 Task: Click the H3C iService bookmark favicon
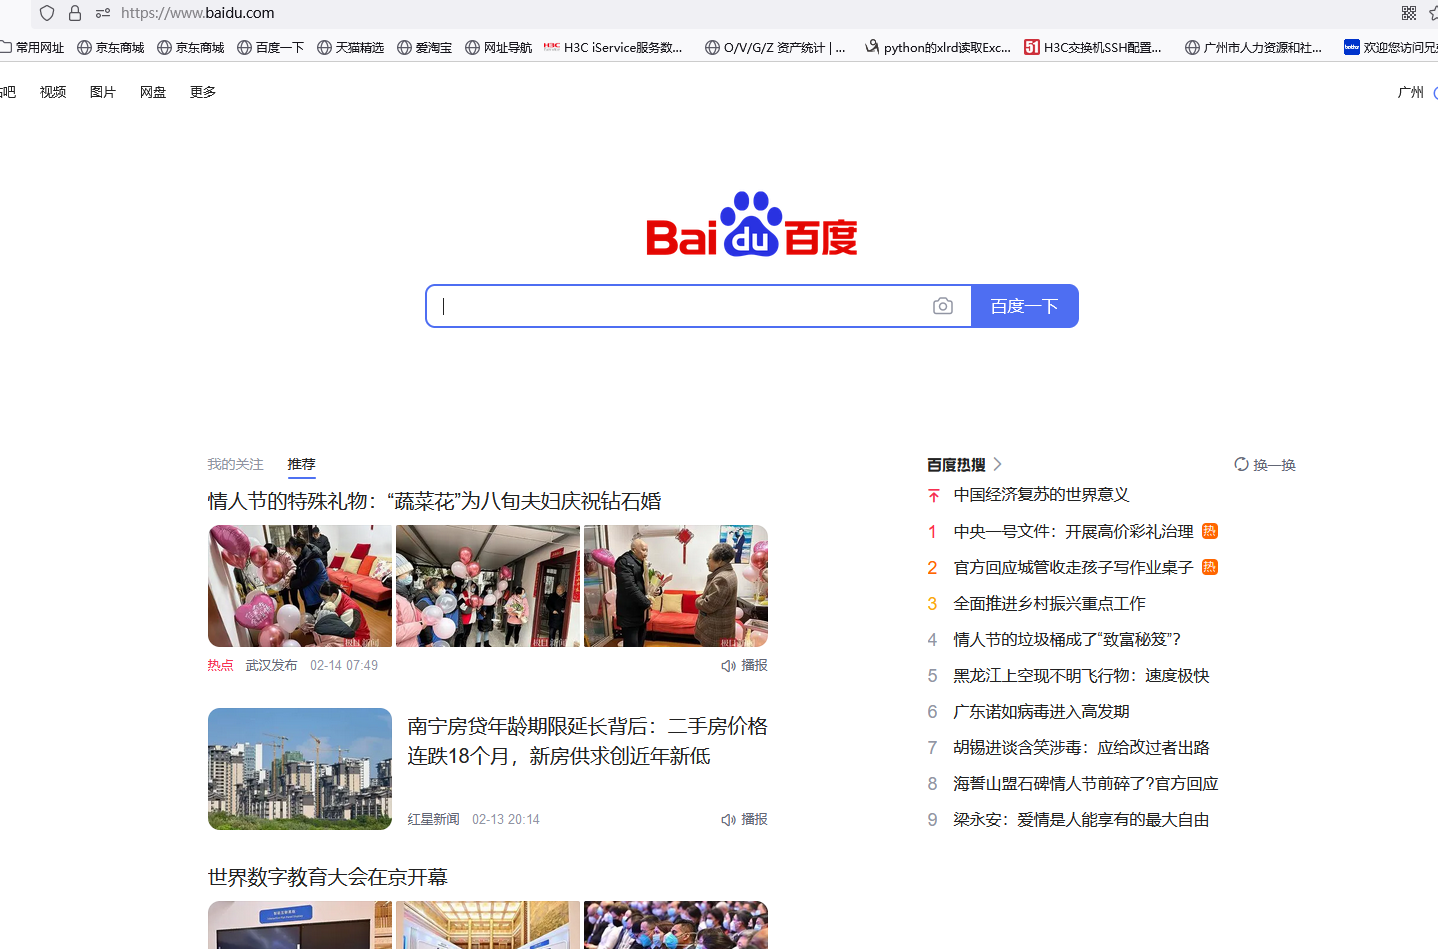coord(552,47)
